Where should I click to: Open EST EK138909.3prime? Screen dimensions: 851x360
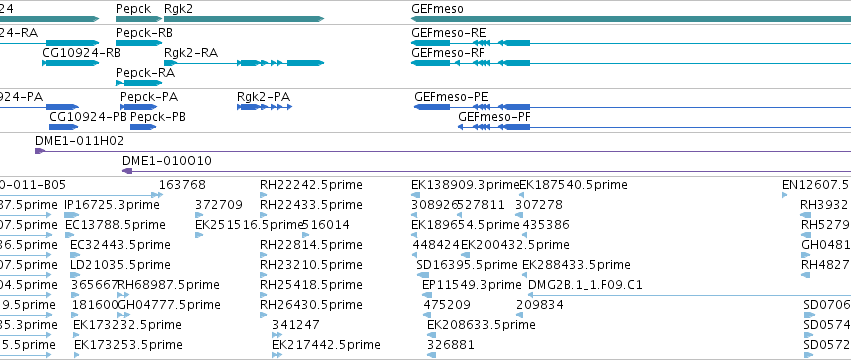tap(465, 185)
